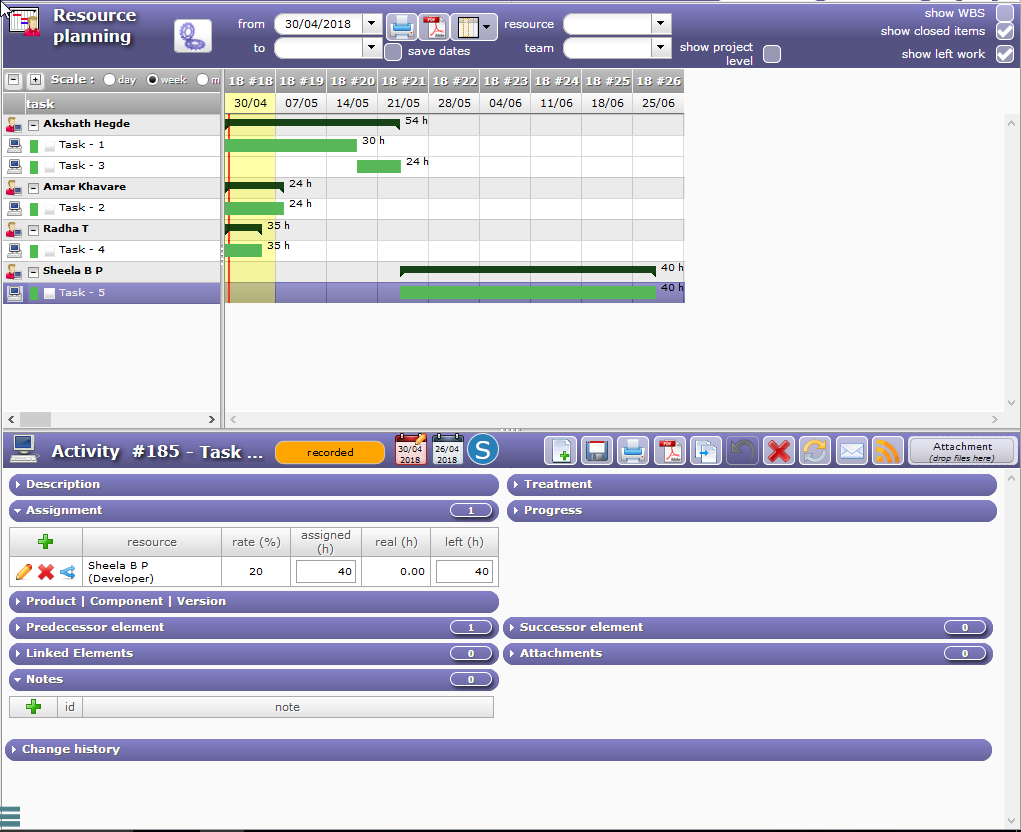Viewport: 1021px width, 832px height.
Task: Open the resource dropdown list
Action: pyautogui.click(x=660, y=24)
